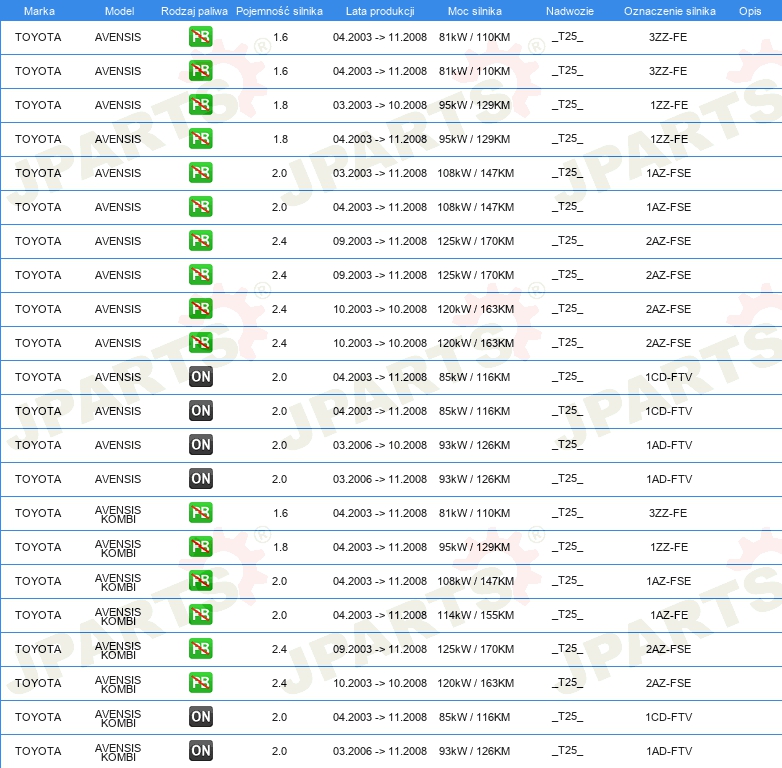Click the Model column header
This screenshot has height=768, width=782.
[119, 11]
